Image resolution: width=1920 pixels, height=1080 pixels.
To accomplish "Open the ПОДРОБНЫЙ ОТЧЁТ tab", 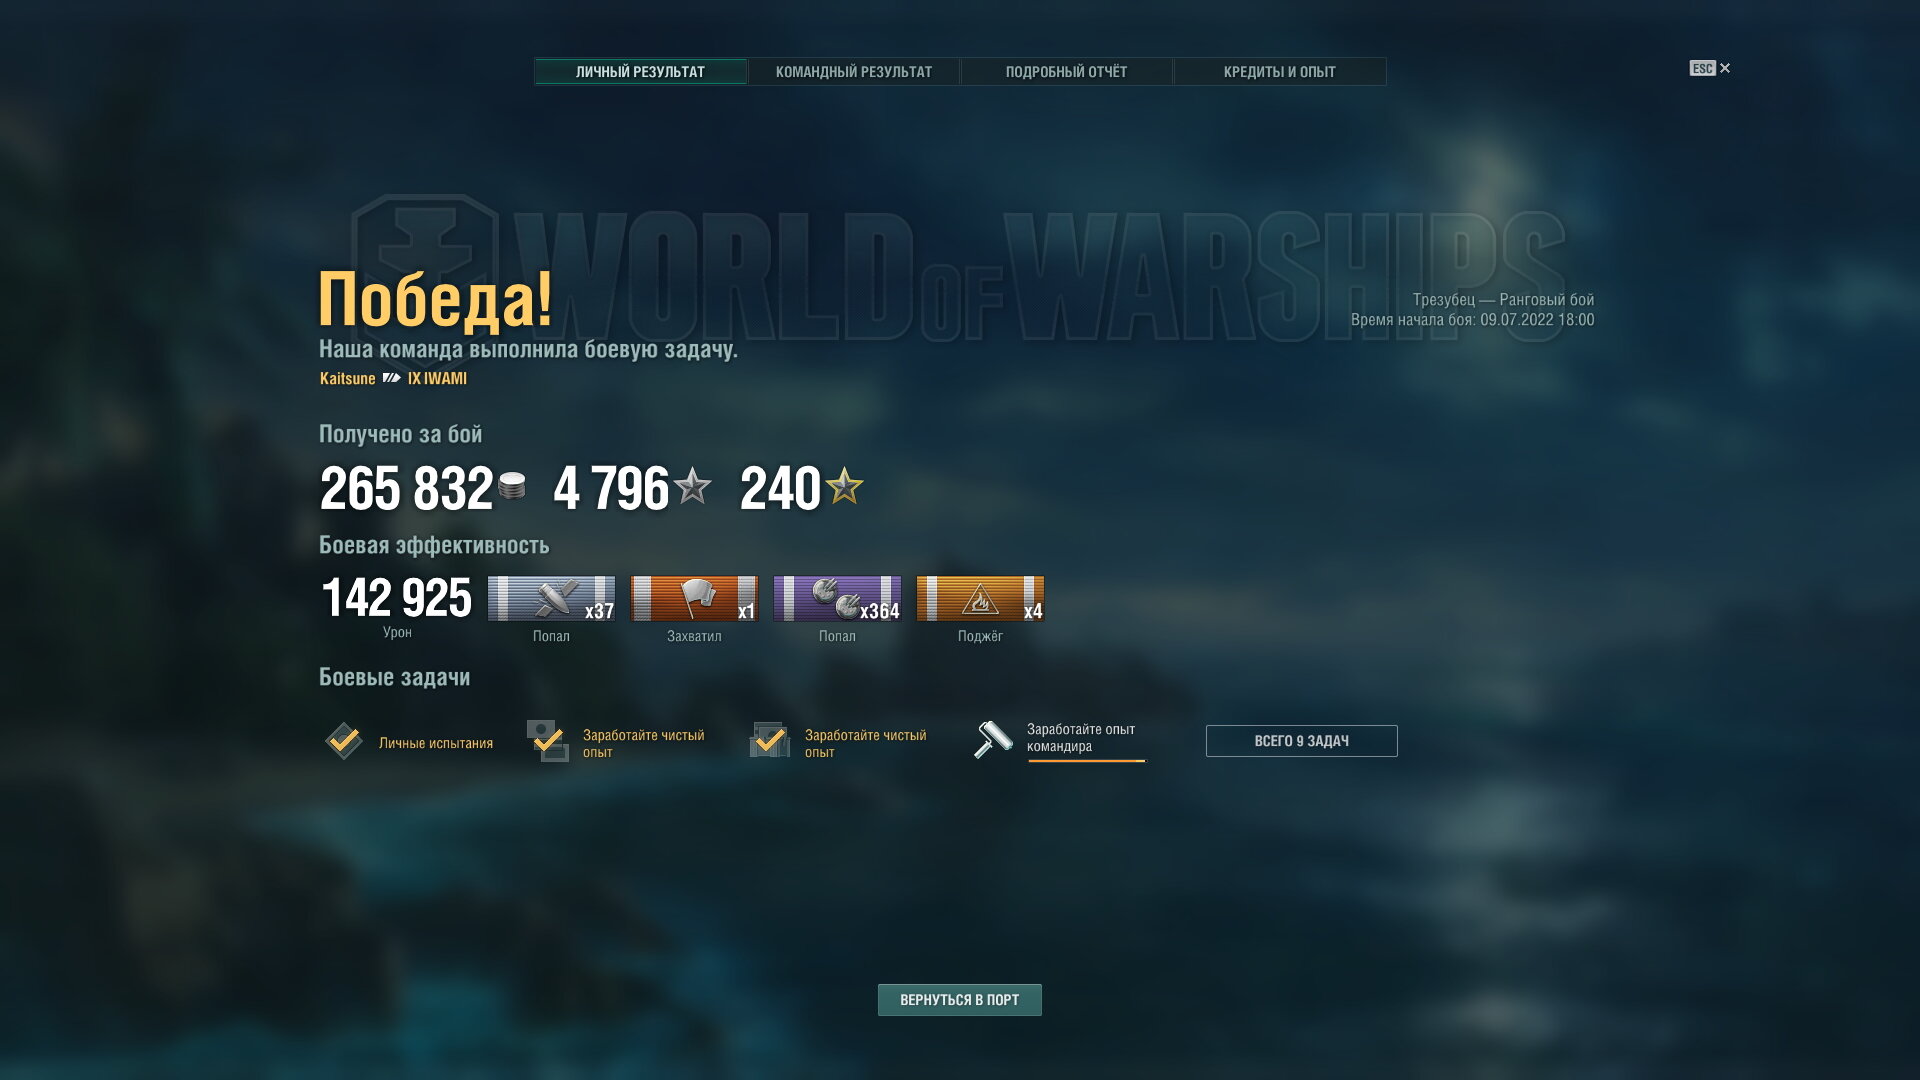I will [1066, 72].
